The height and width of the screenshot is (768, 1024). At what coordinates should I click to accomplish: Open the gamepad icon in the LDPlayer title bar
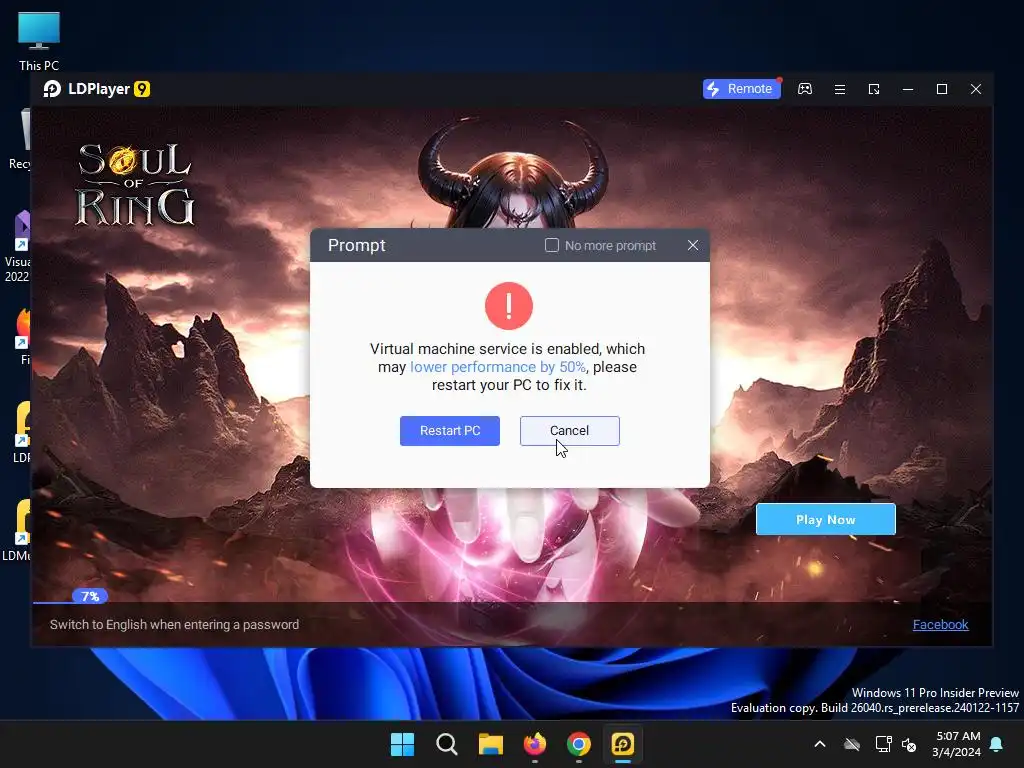tap(805, 89)
